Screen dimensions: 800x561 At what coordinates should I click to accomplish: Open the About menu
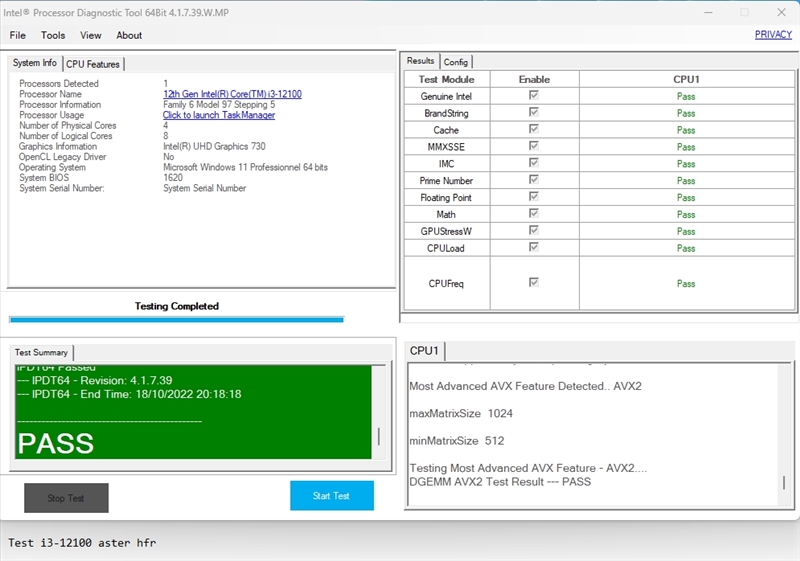pos(129,35)
